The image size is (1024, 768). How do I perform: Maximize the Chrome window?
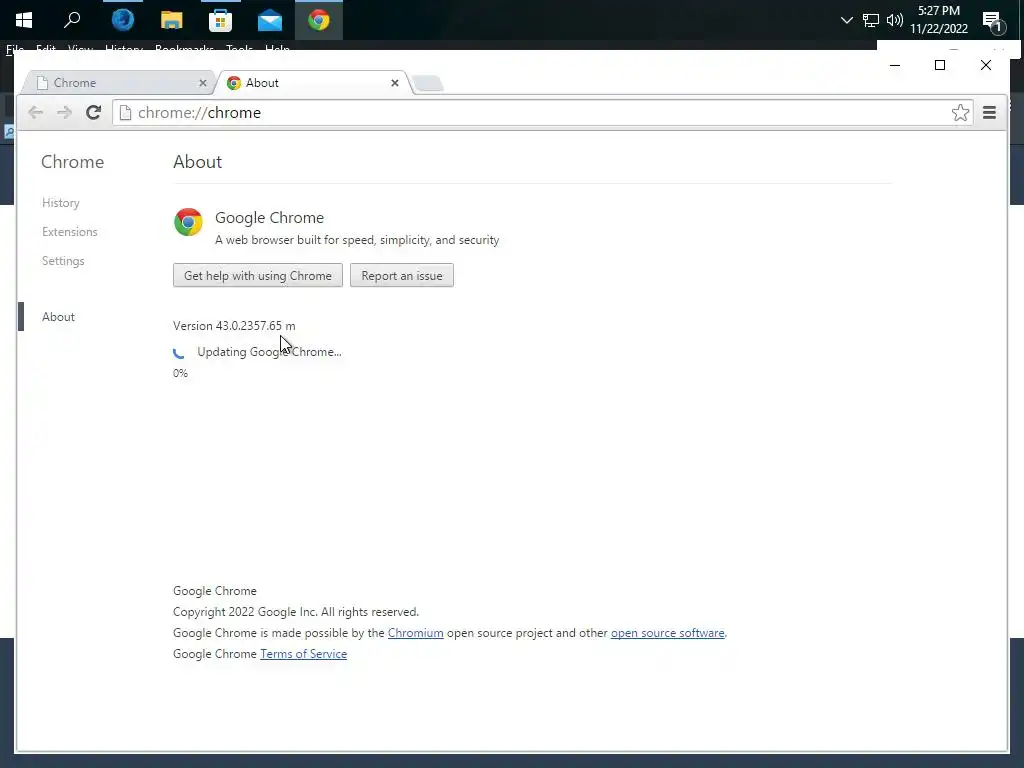pyautogui.click(x=940, y=65)
